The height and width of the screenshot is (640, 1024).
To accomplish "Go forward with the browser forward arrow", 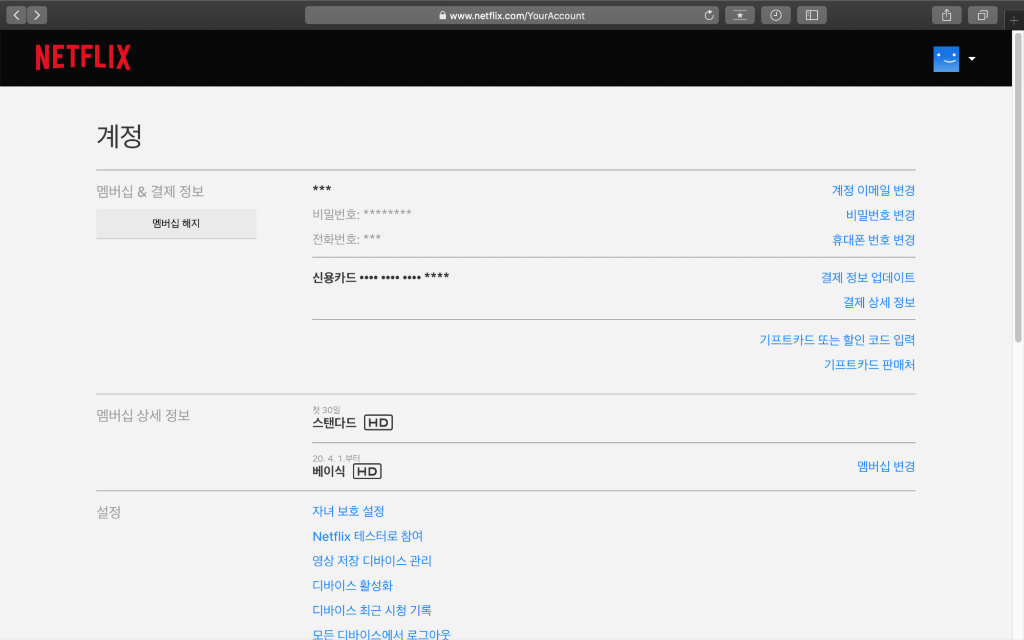I will click(37, 15).
